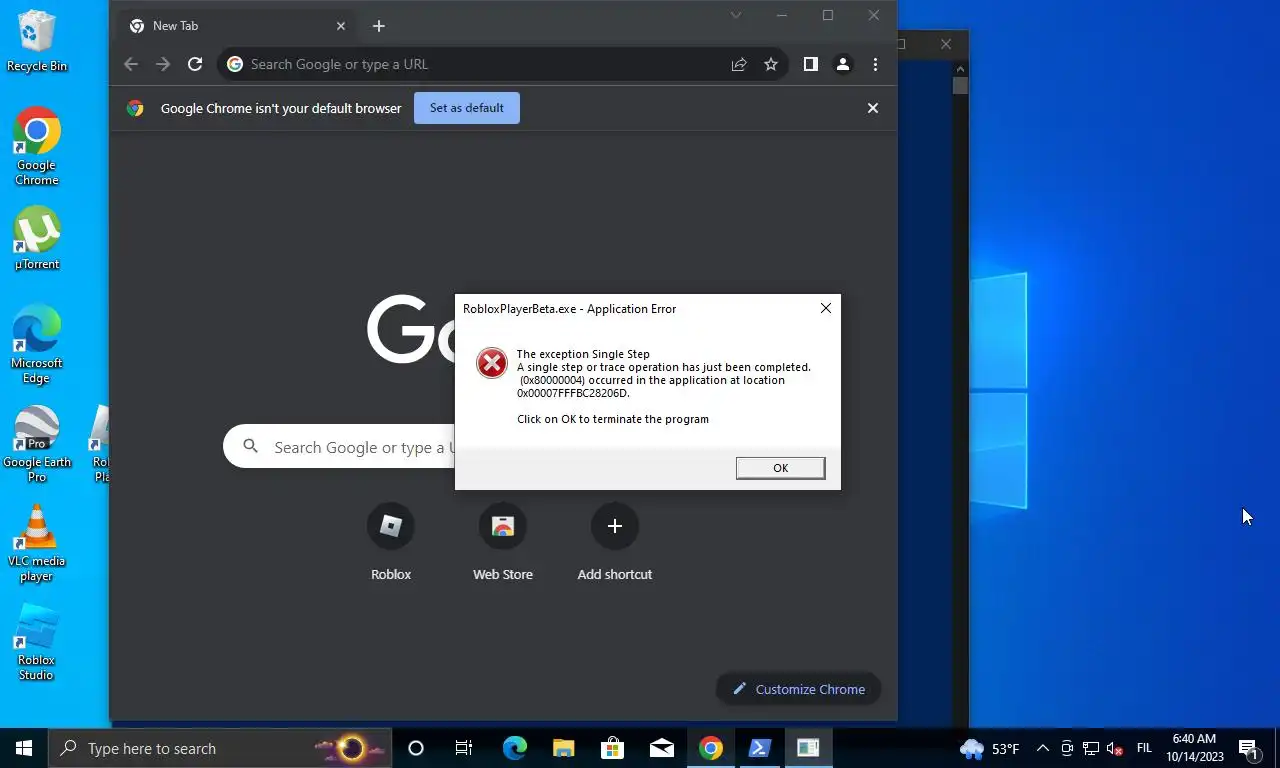Open the network status tray icon
This screenshot has height=768, width=1280.
point(1091,748)
